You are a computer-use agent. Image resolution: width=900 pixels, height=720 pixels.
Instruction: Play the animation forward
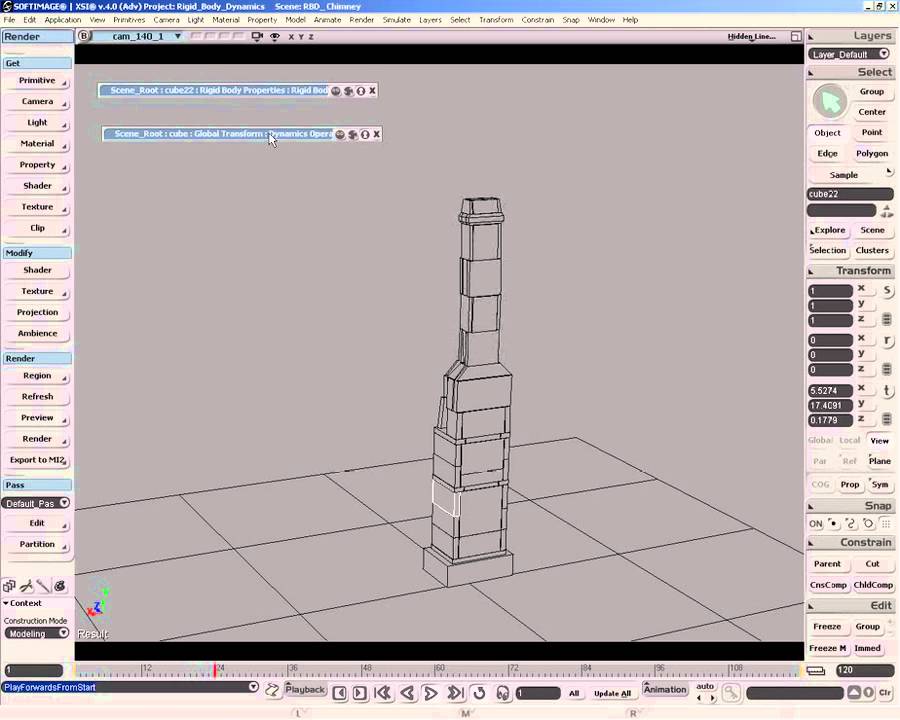pyautogui.click(x=430, y=693)
